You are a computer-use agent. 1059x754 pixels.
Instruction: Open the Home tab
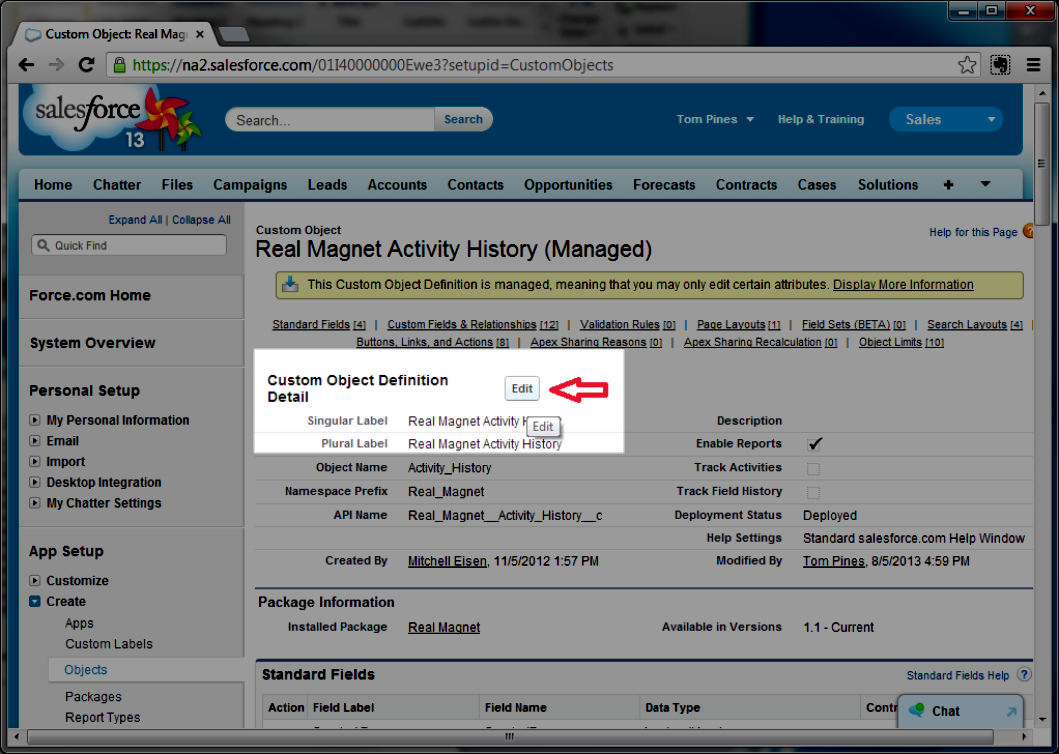pyautogui.click(x=53, y=184)
